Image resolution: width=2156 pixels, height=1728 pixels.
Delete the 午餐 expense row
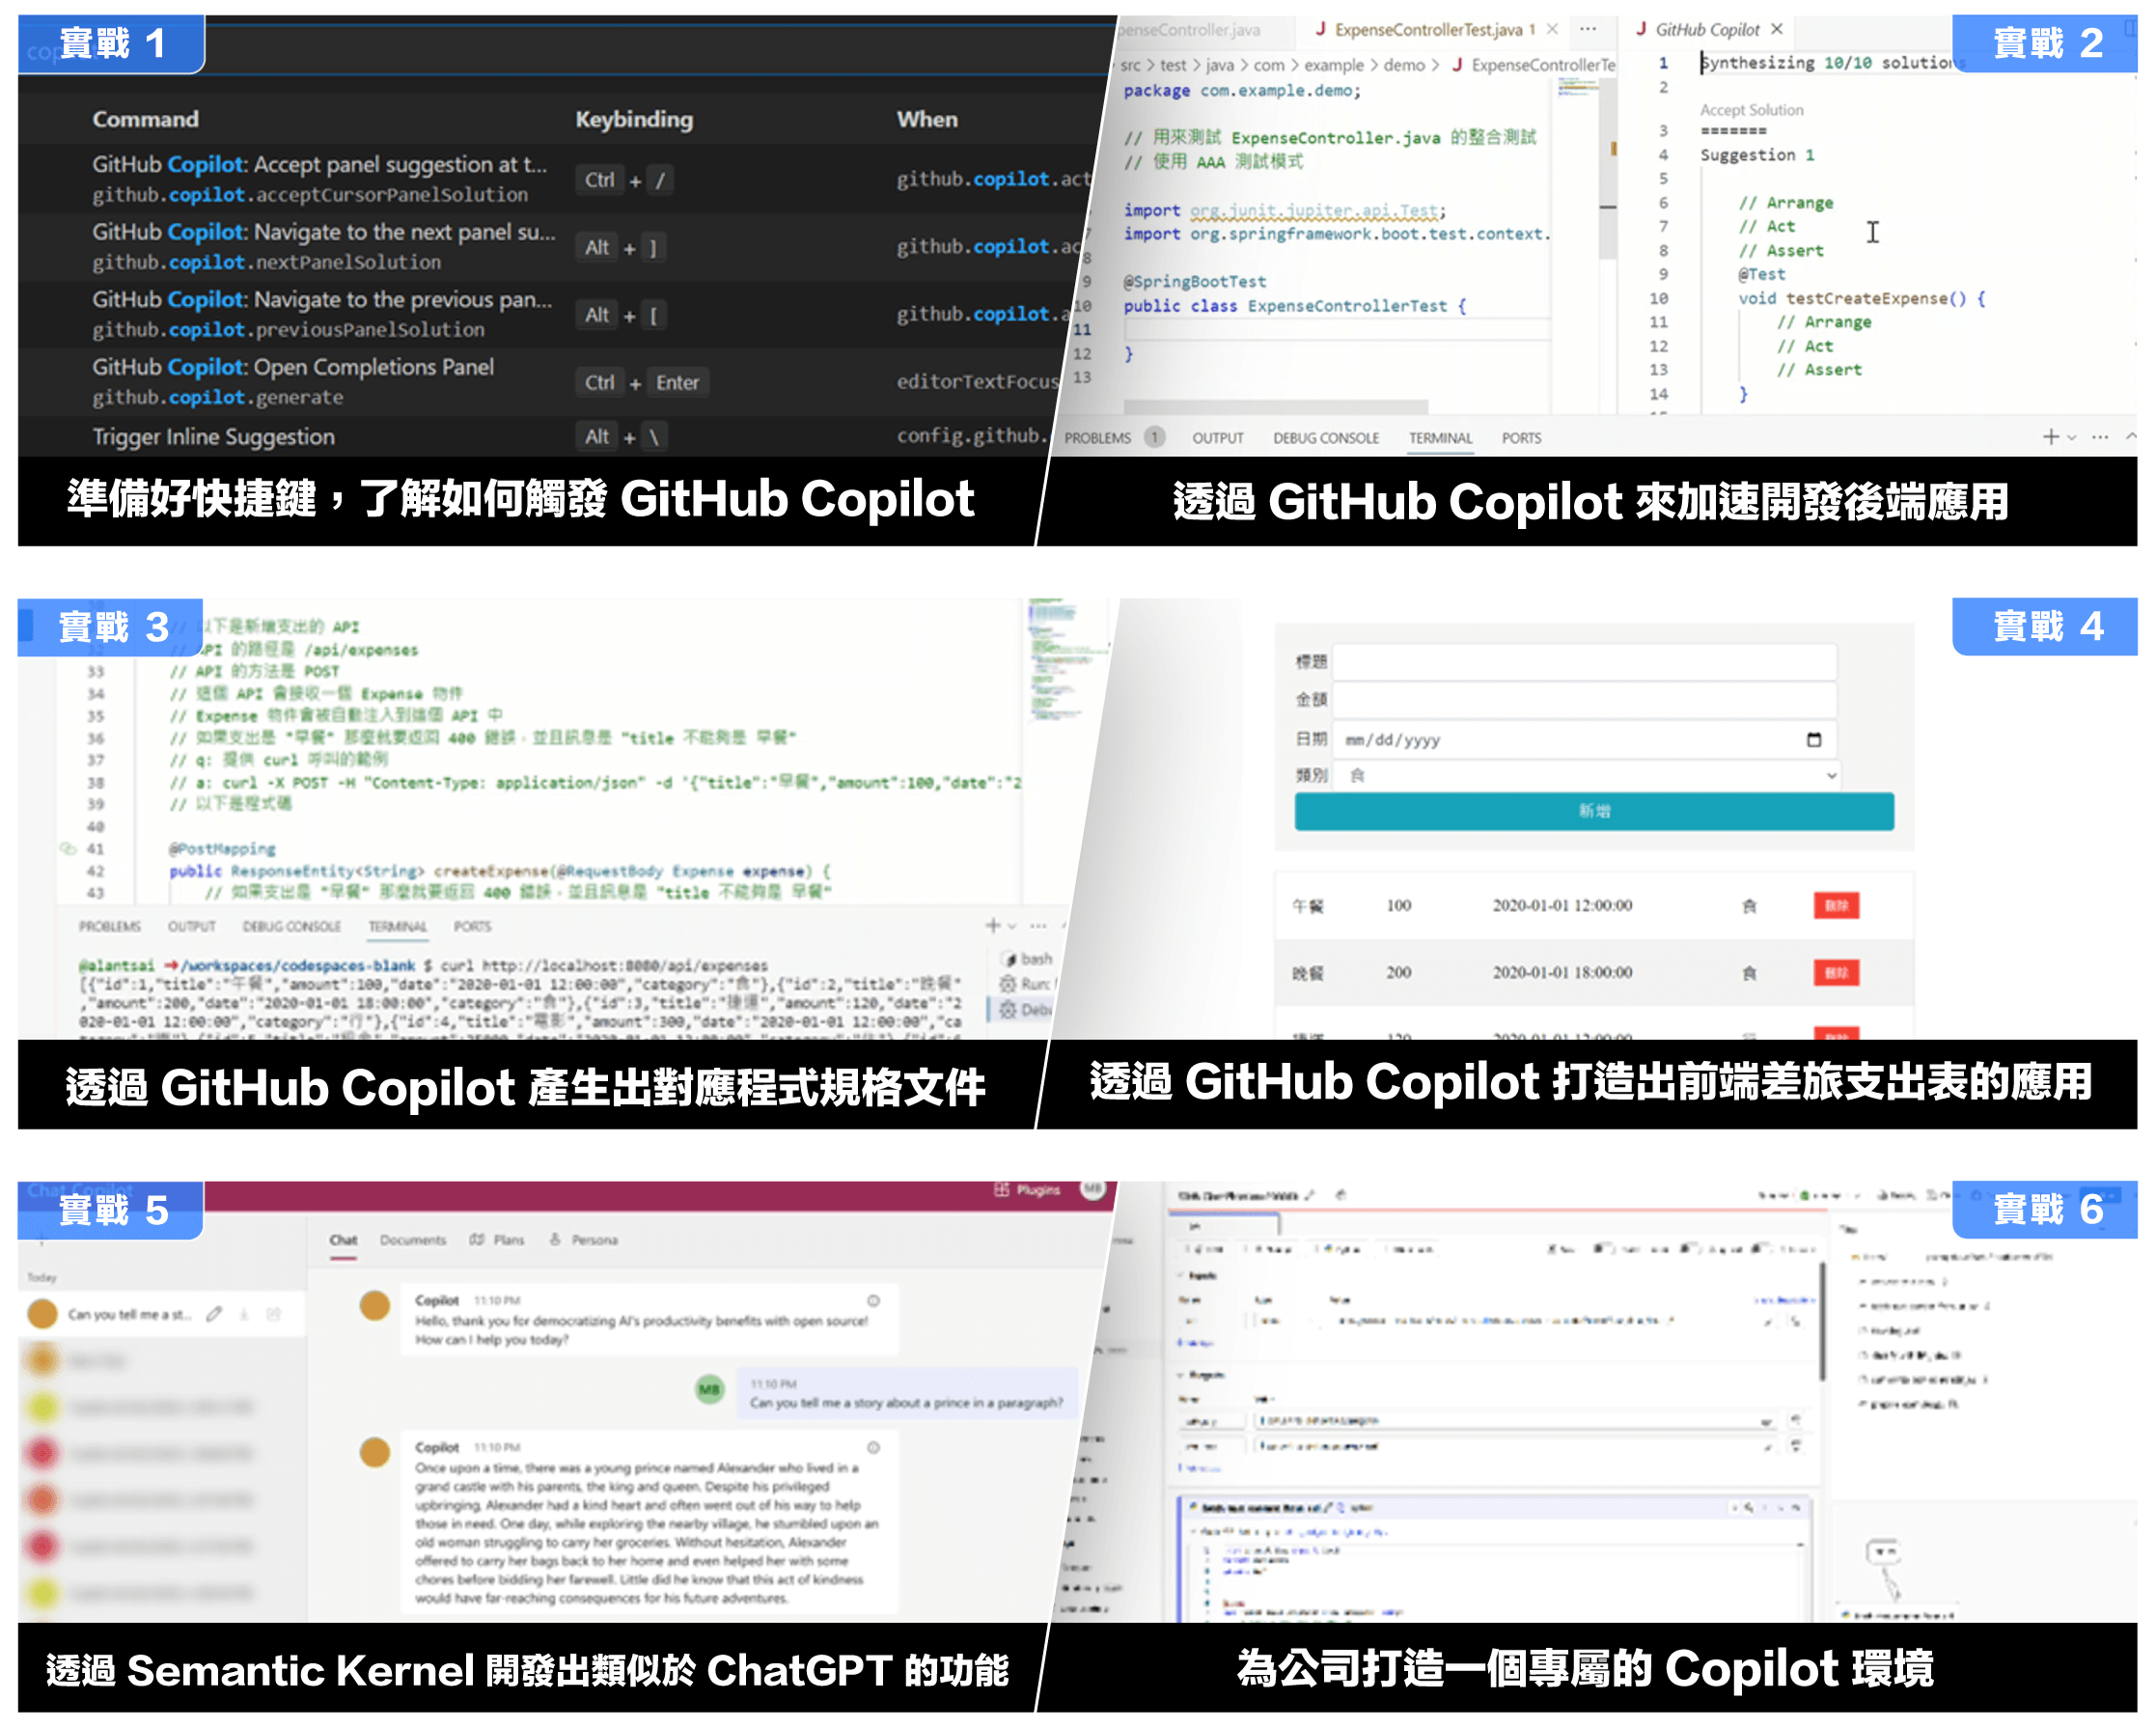coord(1836,906)
